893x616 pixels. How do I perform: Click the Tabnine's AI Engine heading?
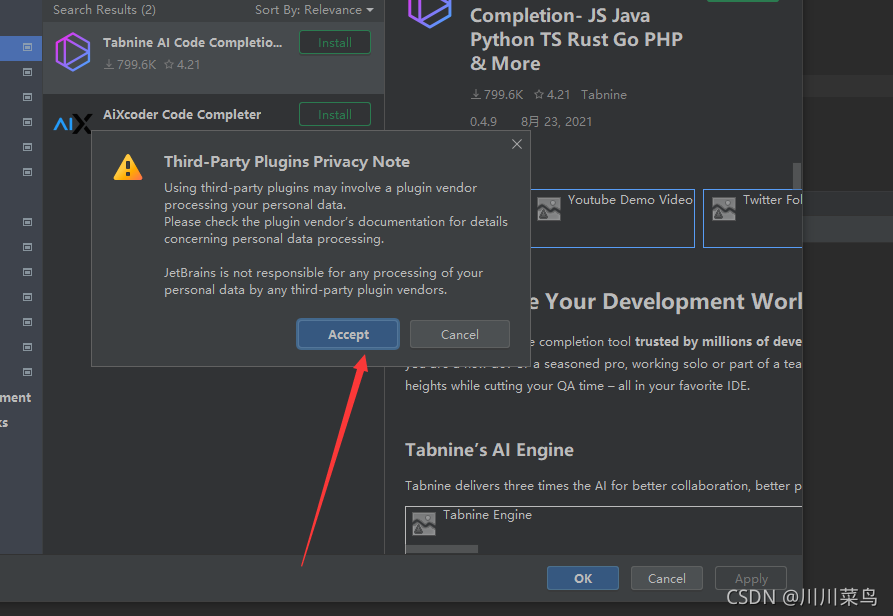pyautogui.click(x=489, y=450)
